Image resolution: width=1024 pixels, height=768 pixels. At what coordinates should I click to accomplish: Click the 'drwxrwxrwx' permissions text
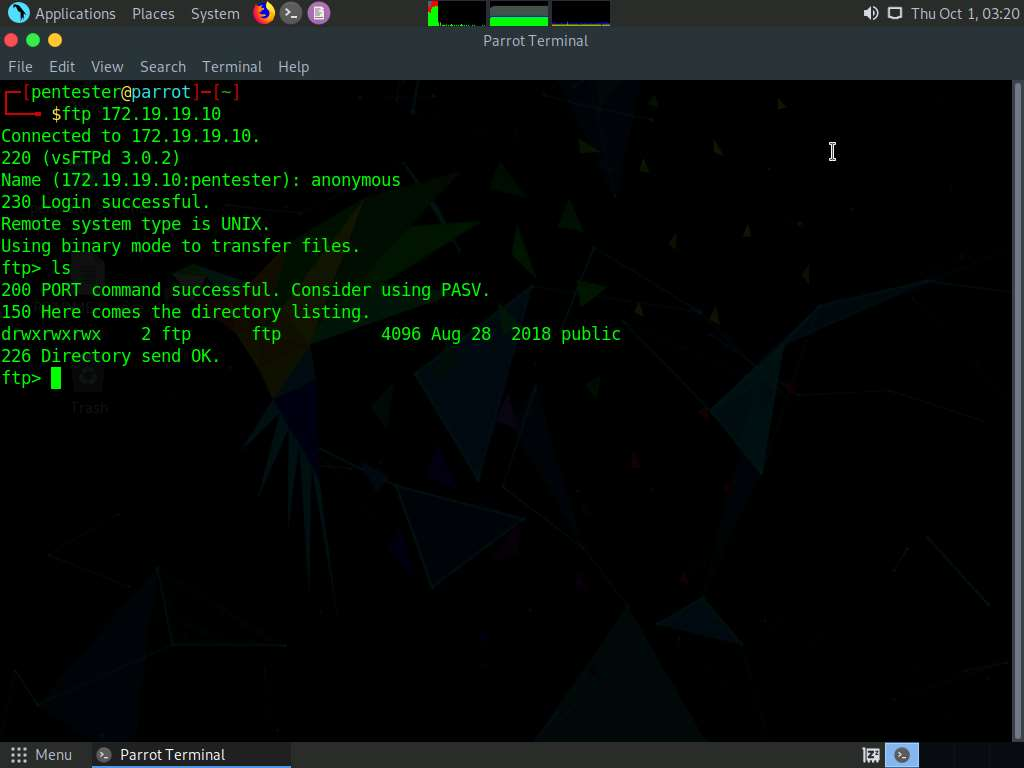[51, 334]
